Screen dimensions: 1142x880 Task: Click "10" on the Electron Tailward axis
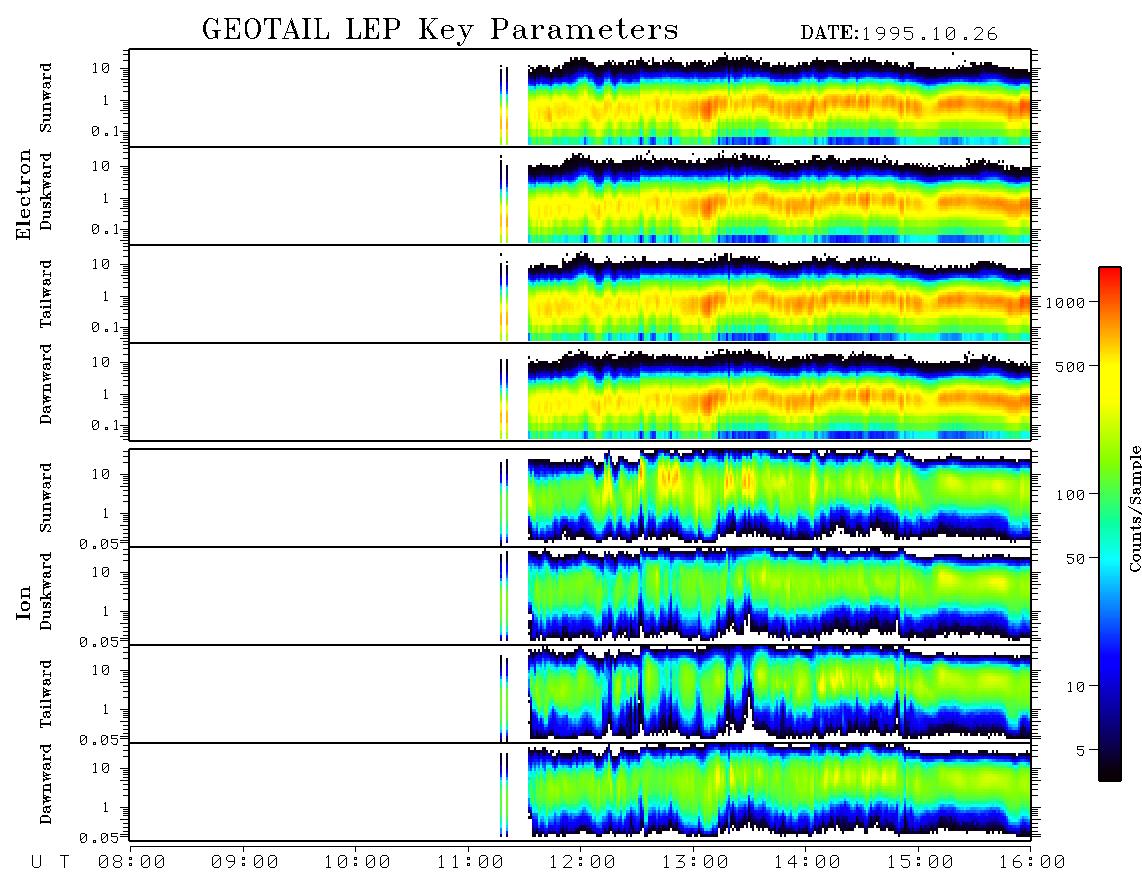pyautogui.click(x=101, y=264)
